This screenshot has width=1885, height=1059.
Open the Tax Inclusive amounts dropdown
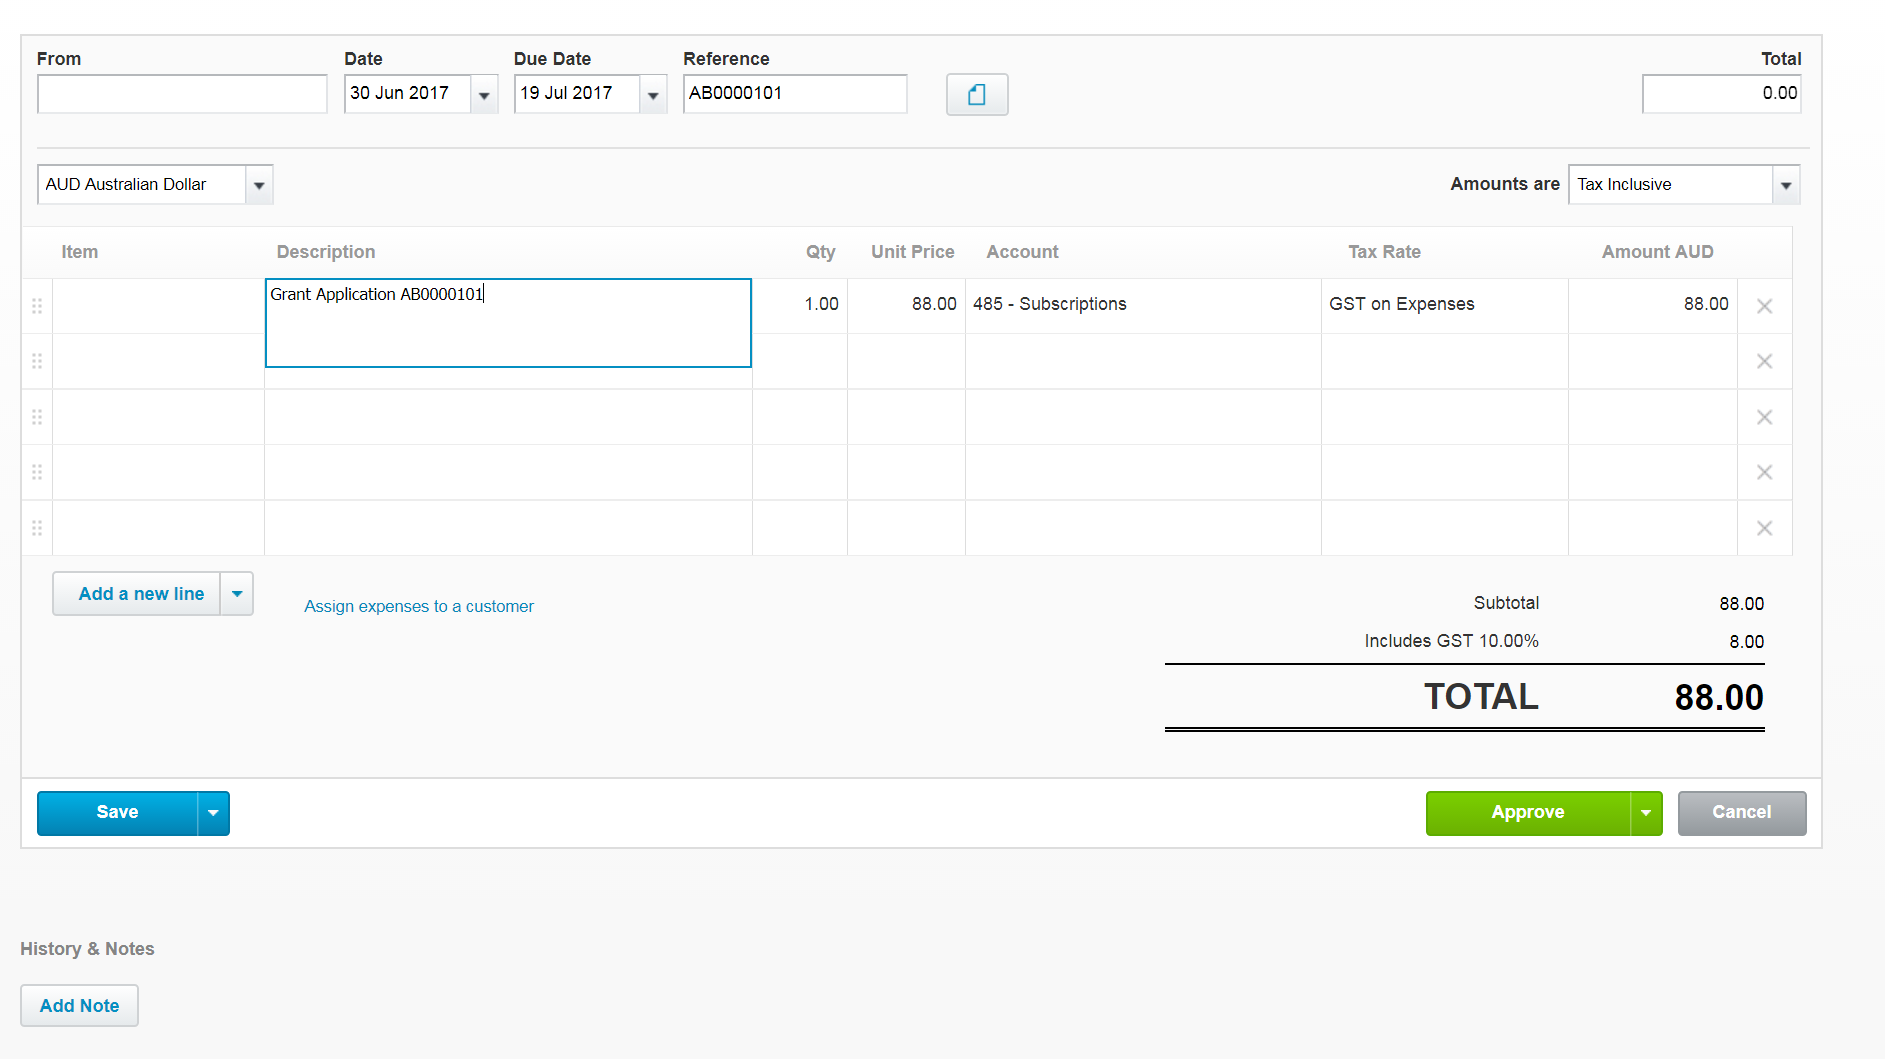point(1785,185)
